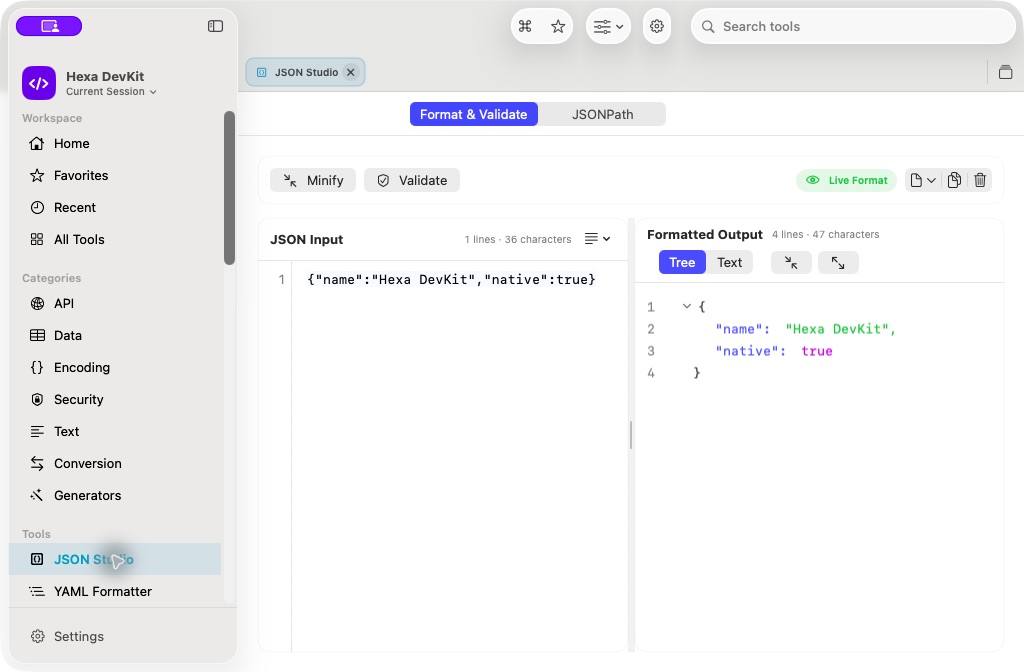Click the Hexa DevKit code logo
Viewport: 1024px width, 672px height.
(39, 83)
